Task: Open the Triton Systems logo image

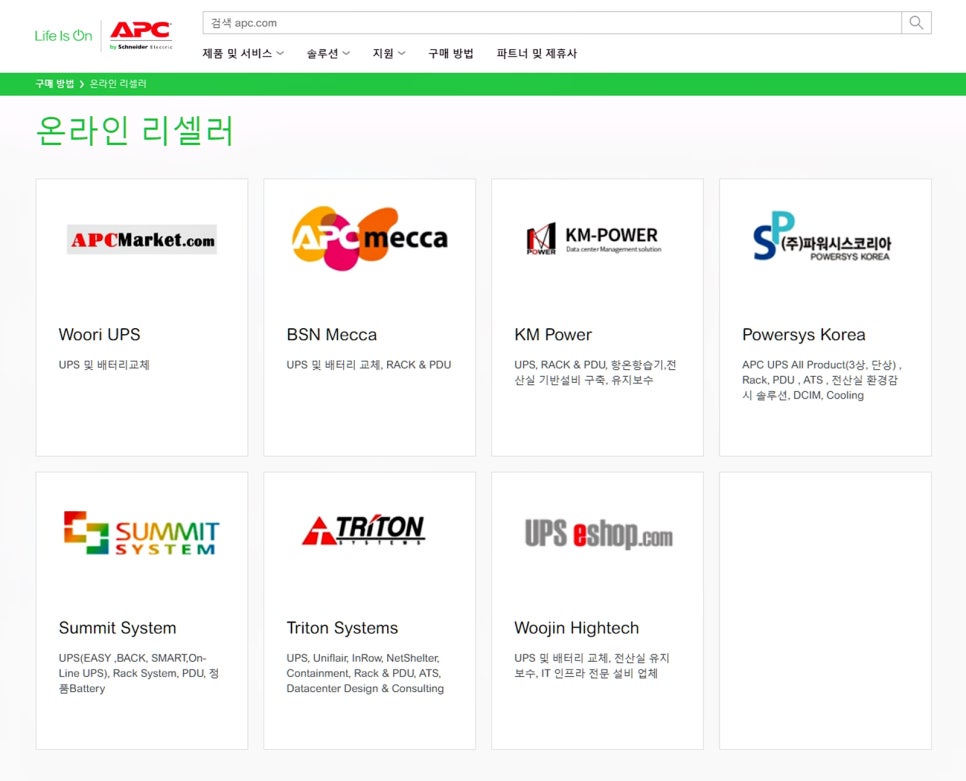Action: pyautogui.click(x=363, y=530)
